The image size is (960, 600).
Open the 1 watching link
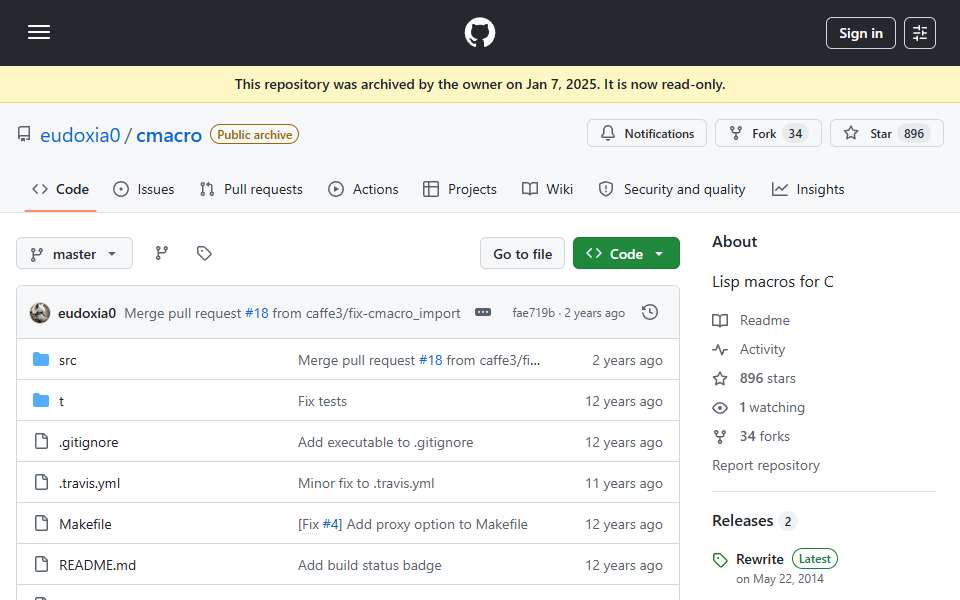(771, 407)
